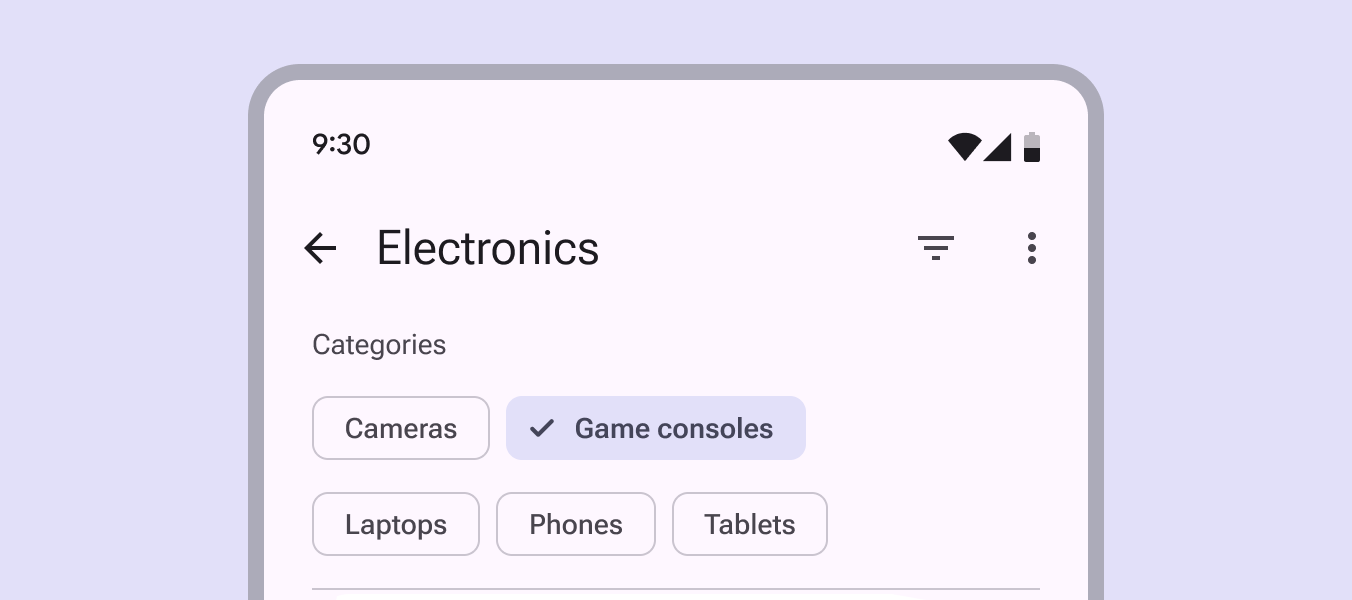Click the lavender background outside the phone
The height and width of the screenshot is (600, 1352).
[x=120, y=300]
